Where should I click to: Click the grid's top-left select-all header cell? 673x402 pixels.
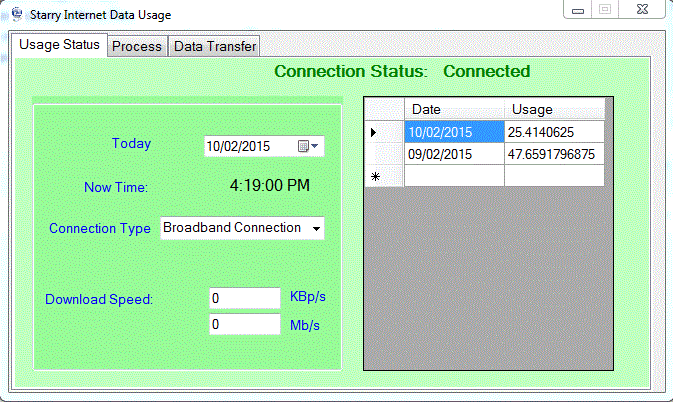(x=384, y=109)
